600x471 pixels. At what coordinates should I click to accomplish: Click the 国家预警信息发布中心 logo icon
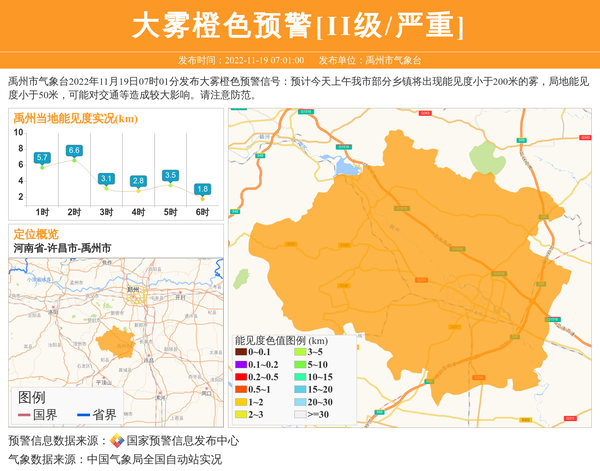click(117, 441)
